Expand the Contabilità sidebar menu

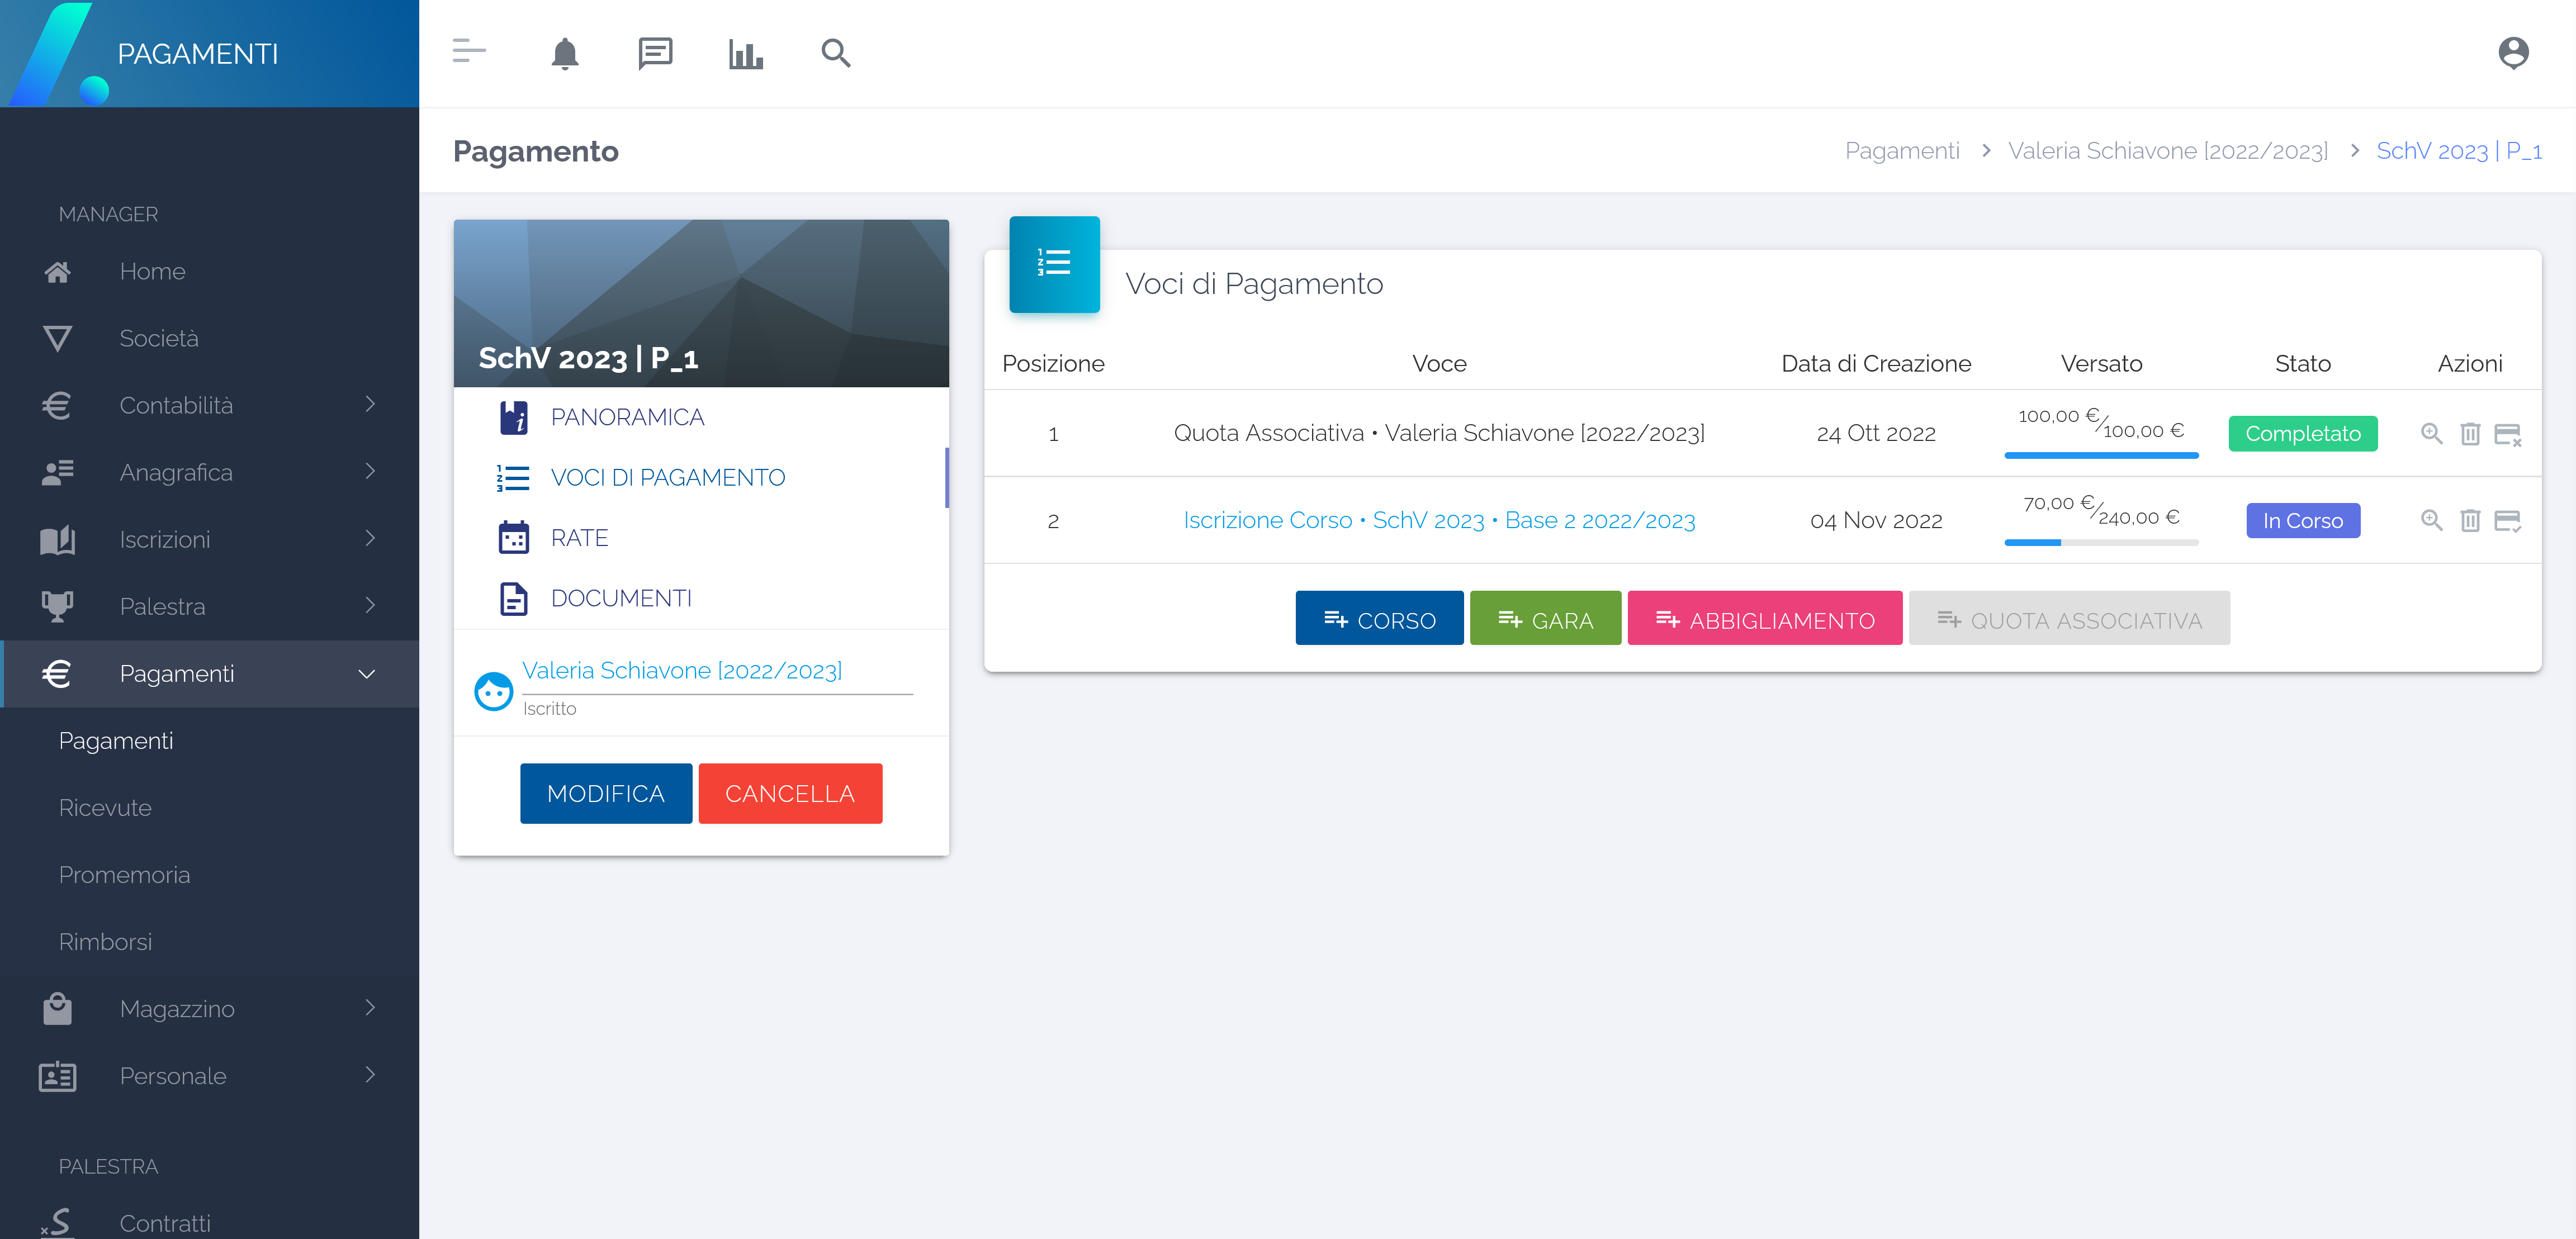210,405
